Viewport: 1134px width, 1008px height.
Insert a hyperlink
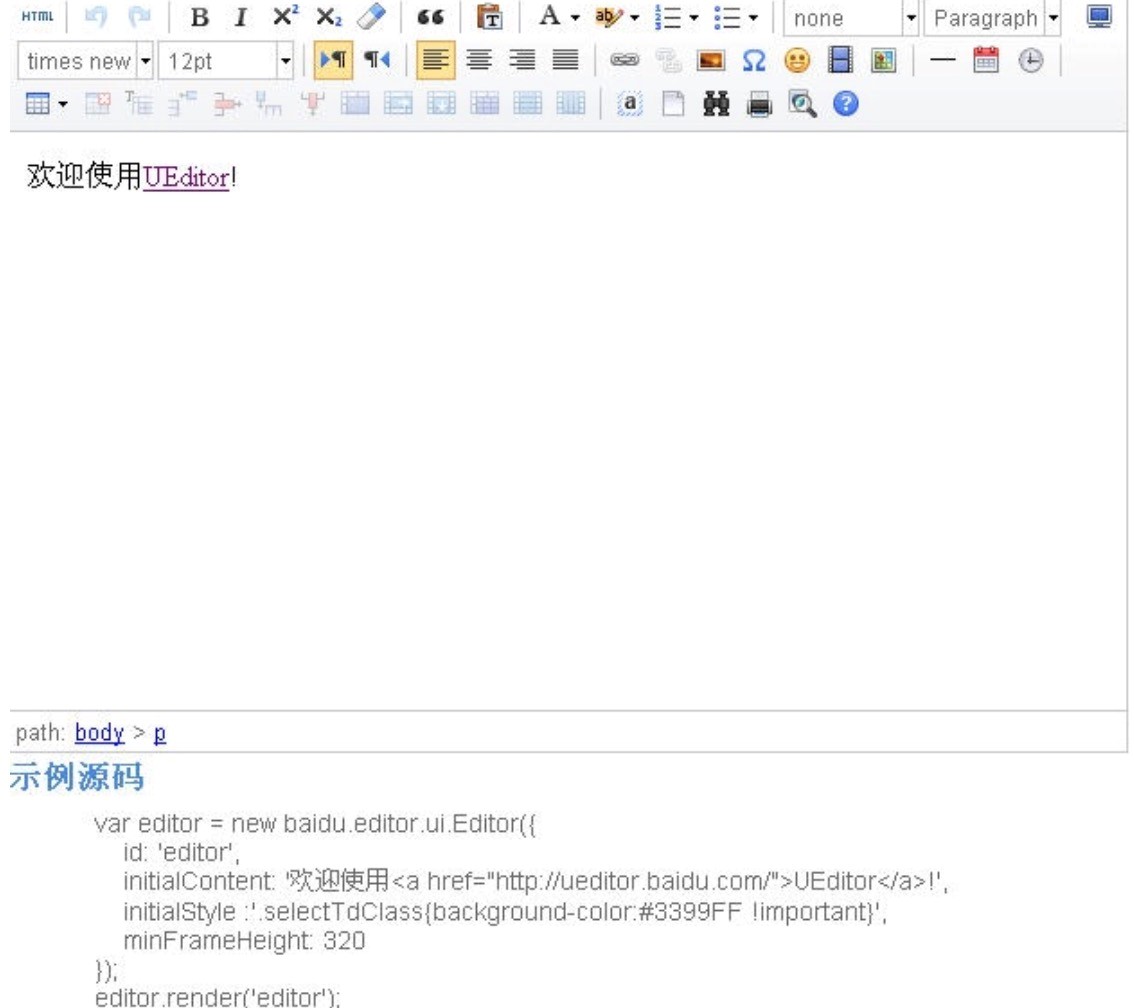tap(624, 60)
